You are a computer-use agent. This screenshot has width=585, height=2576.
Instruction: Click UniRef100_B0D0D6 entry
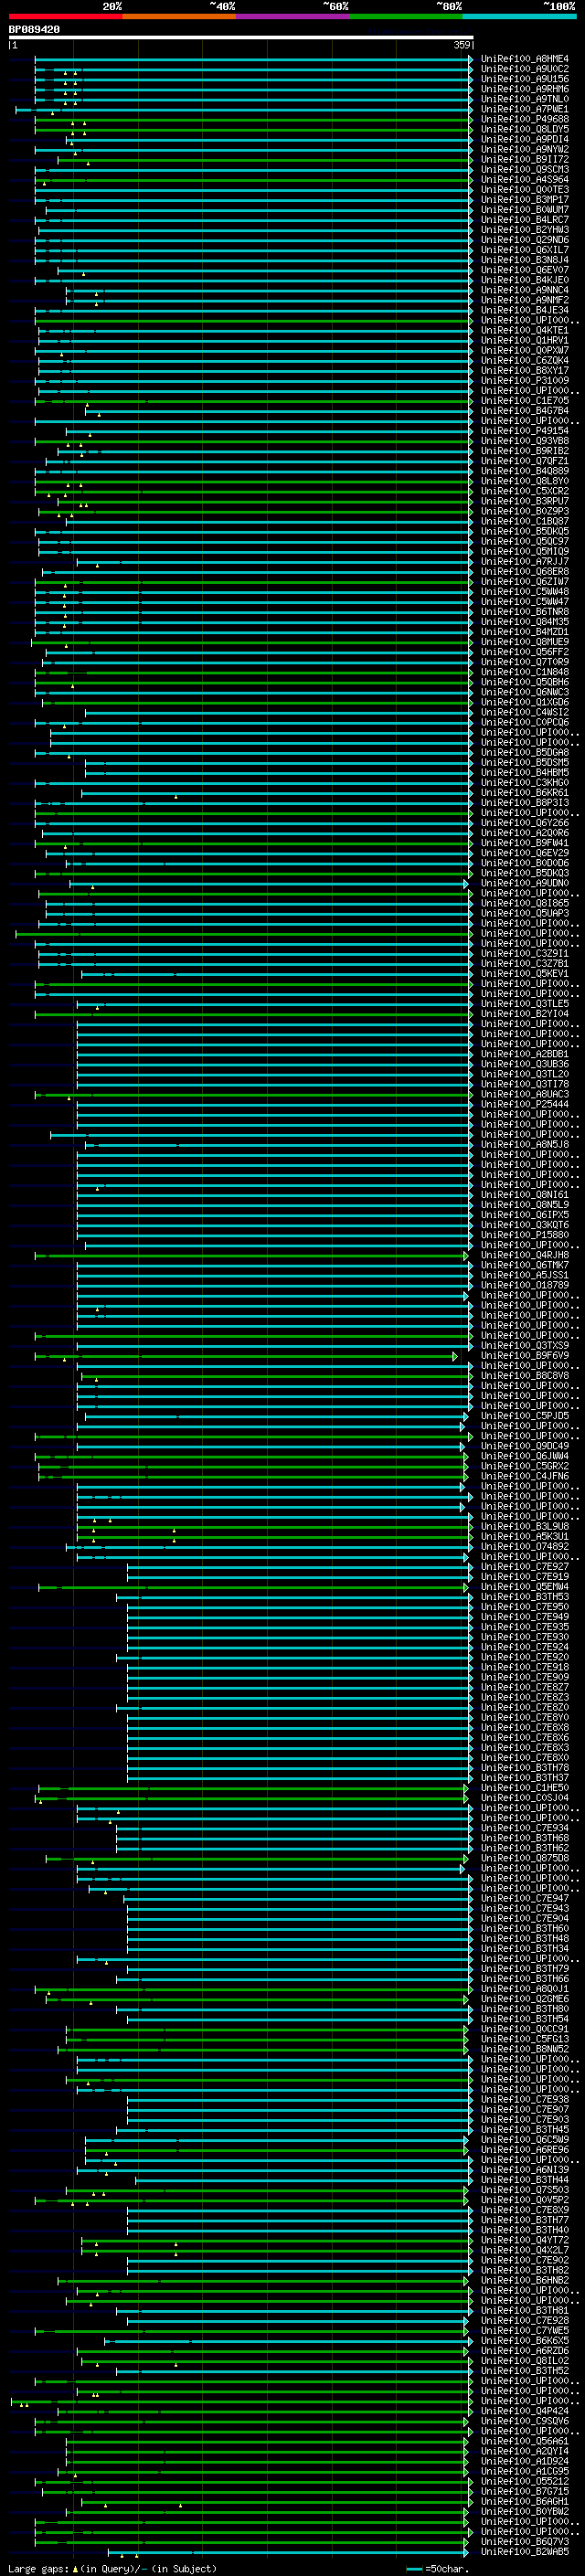point(525,863)
